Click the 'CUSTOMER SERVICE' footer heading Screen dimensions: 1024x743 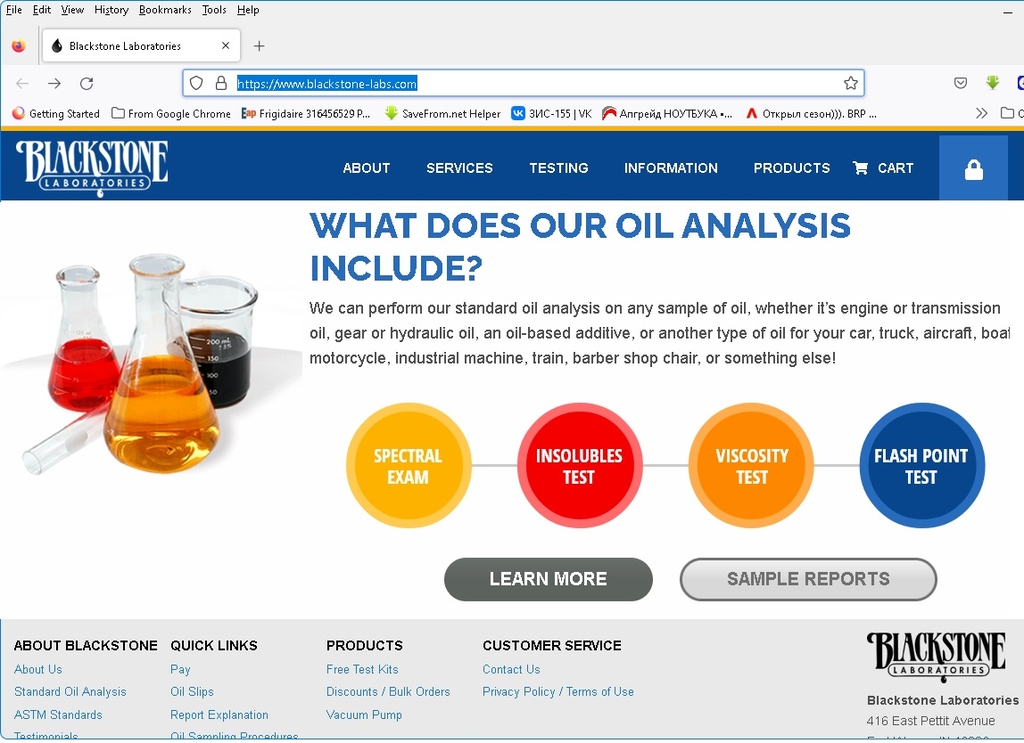click(552, 645)
